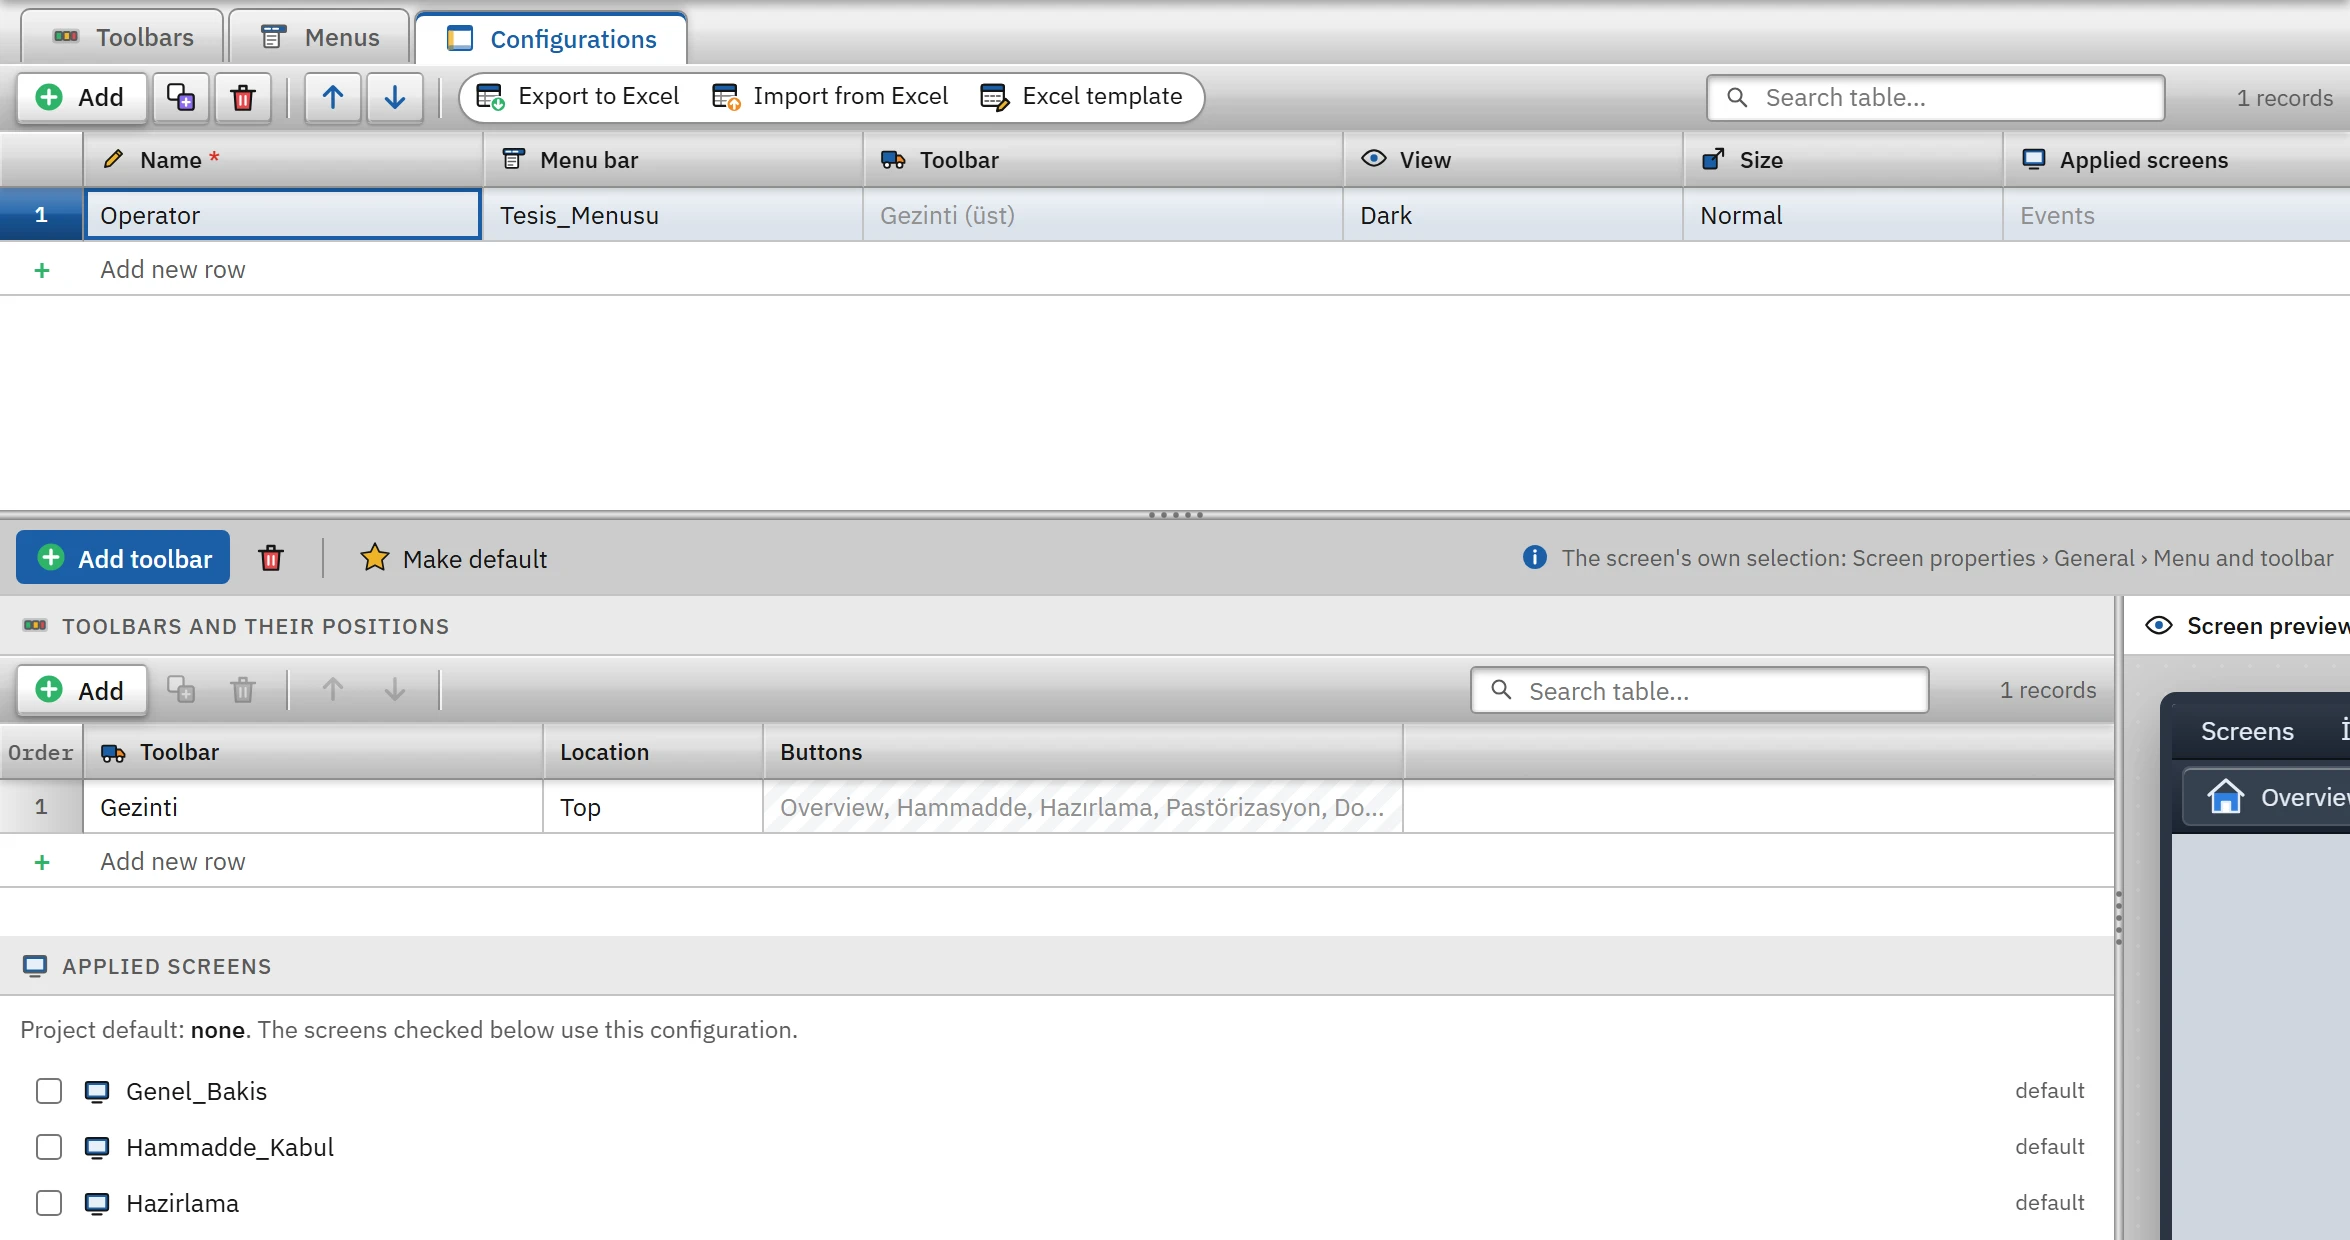2350x1240 pixels.
Task: Click the Events applied screens cell
Action: 2177,215
